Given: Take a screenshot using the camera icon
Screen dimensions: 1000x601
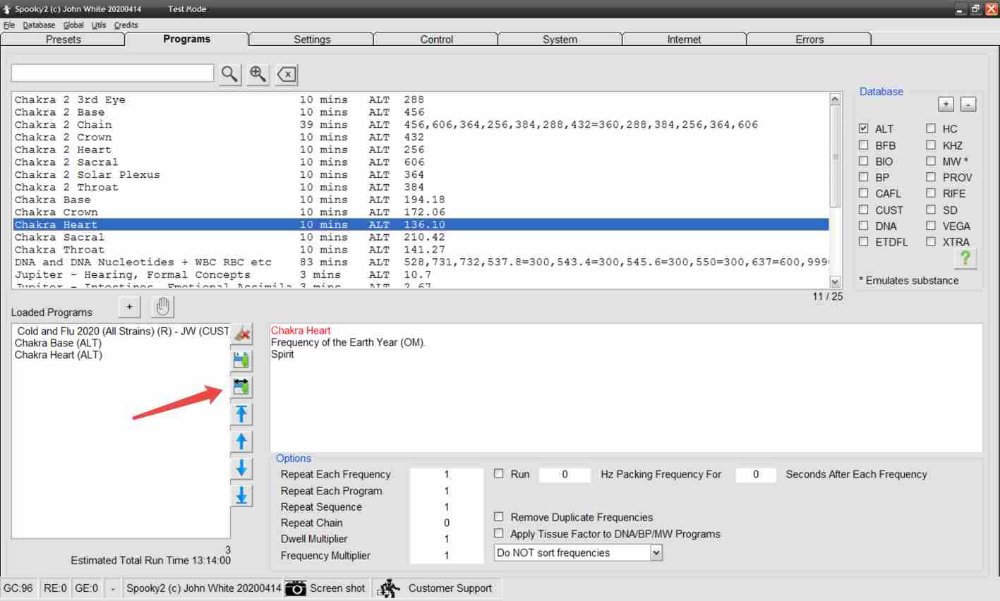Looking at the screenshot, I should tap(296, 588).
